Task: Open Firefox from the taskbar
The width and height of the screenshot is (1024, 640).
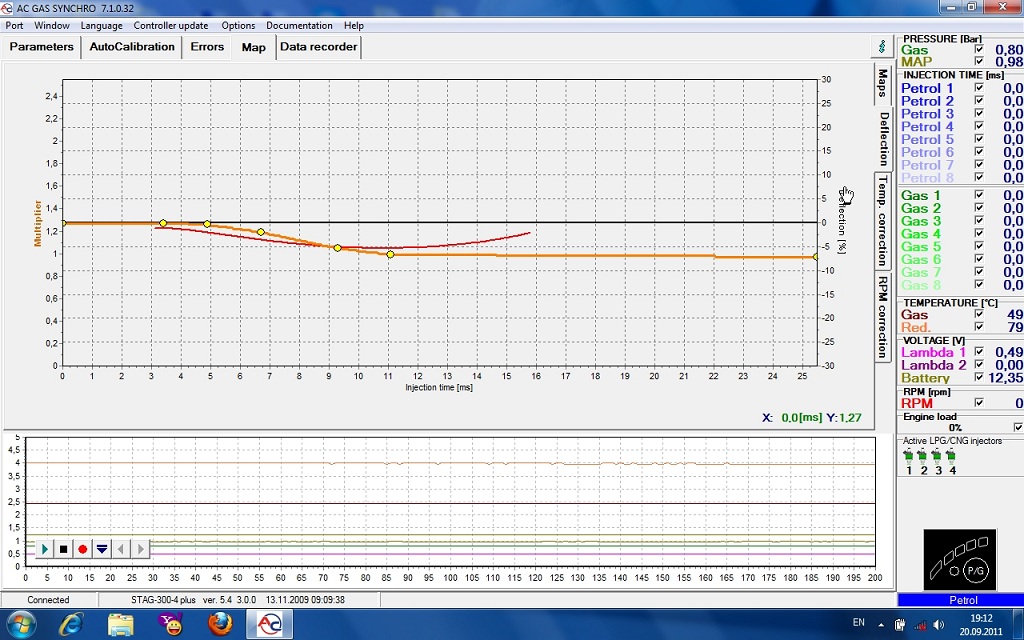Action: (220, 625)
